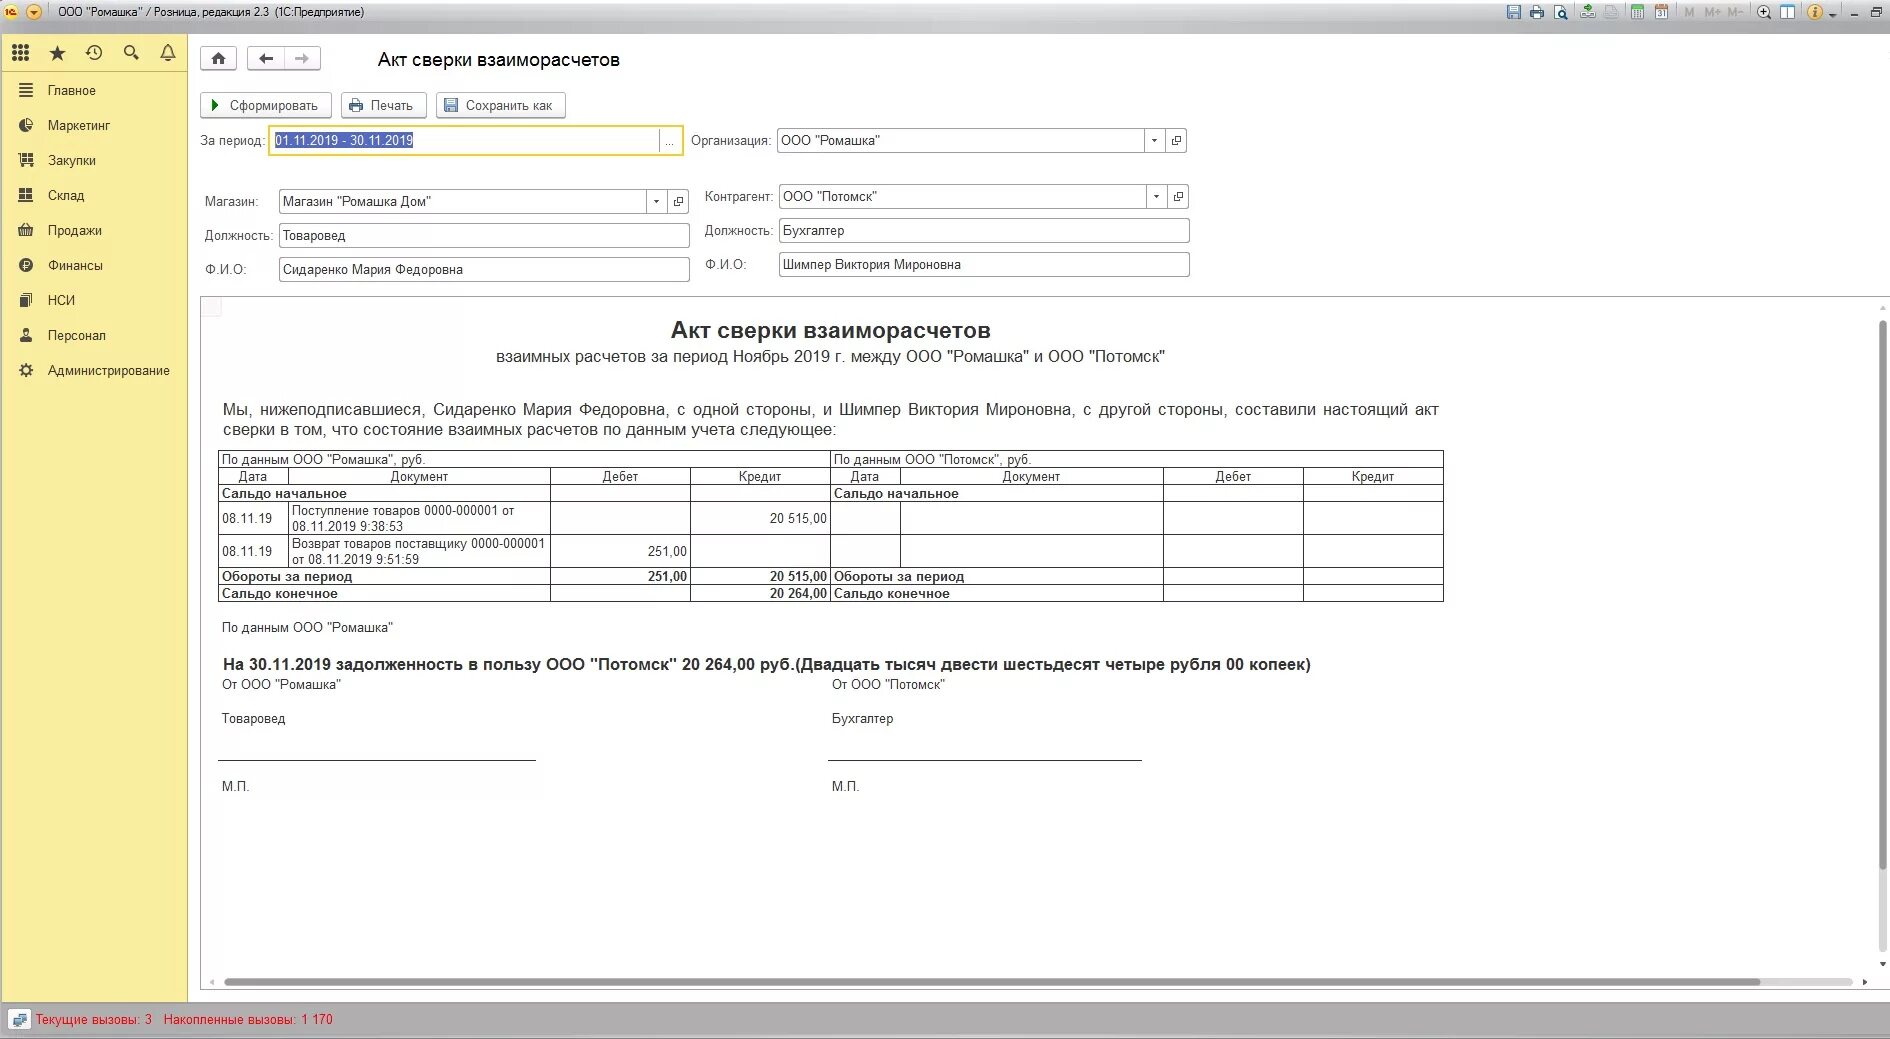This screenshot has height=1039, width=1890.
Task: Select final balance 20 264,00 cell
Action: point(760,593)
